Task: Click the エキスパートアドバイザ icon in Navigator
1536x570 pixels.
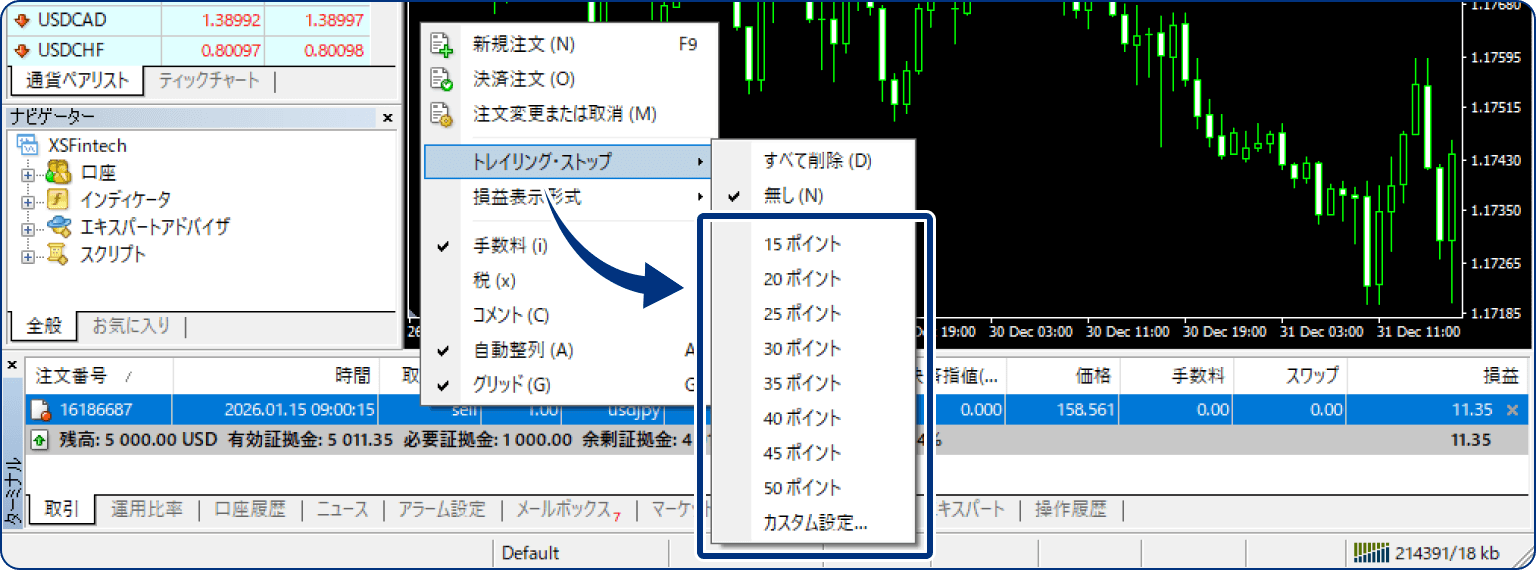Action: pos(59,227)
